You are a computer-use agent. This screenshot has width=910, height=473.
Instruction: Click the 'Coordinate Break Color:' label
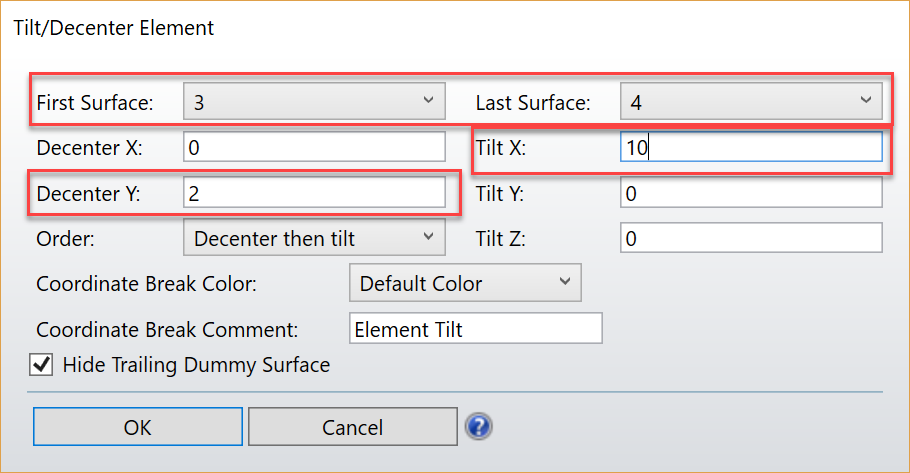coord(146,284)
